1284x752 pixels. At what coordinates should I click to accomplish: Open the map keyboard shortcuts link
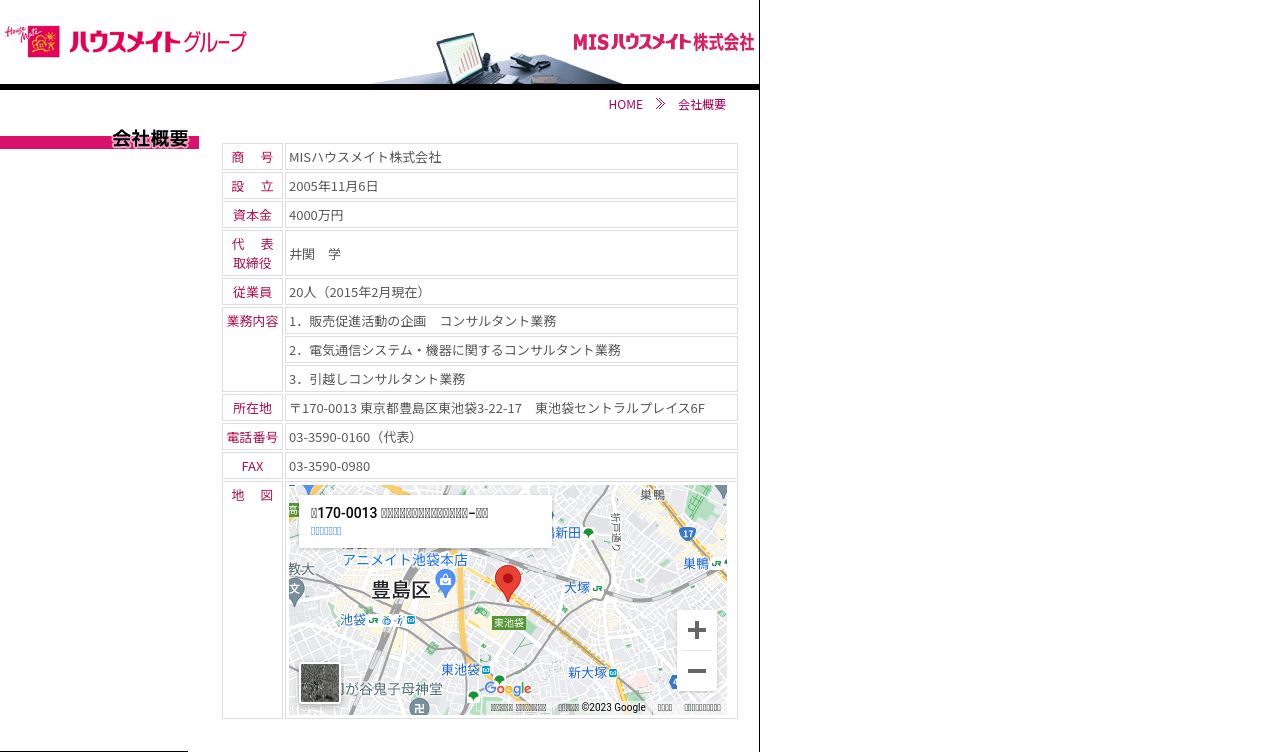(x=518, y=708)
